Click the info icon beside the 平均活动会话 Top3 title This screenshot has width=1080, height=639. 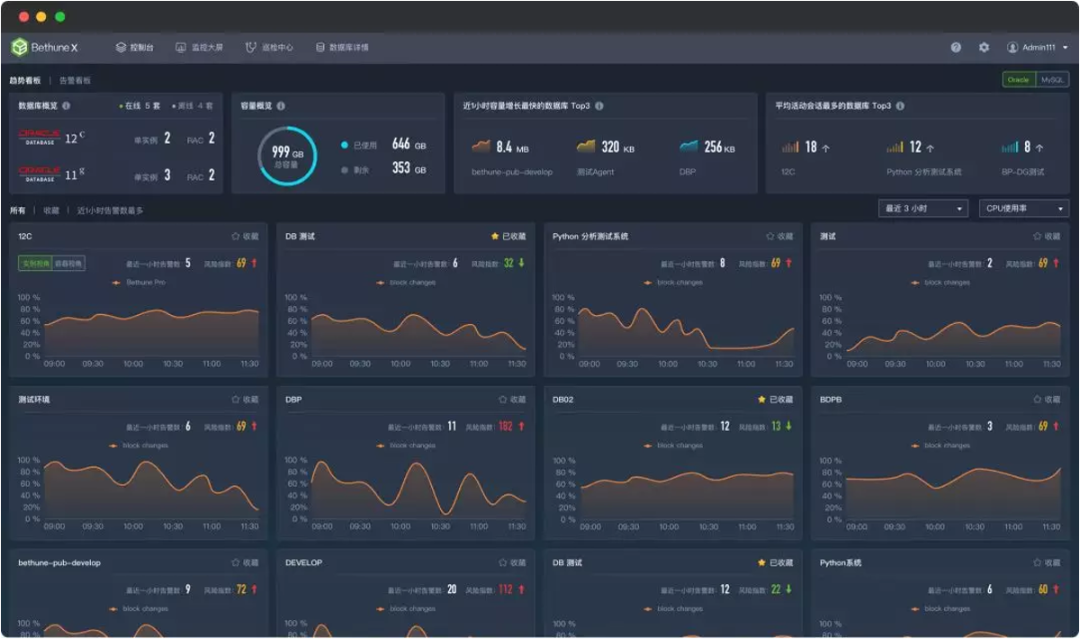tap(900, 106)
